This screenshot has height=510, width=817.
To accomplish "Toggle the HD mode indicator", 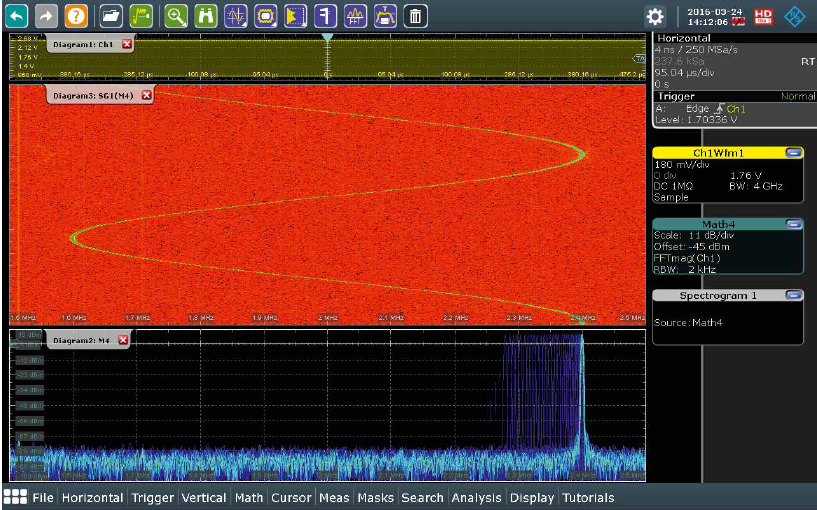I will coord(763,16).
